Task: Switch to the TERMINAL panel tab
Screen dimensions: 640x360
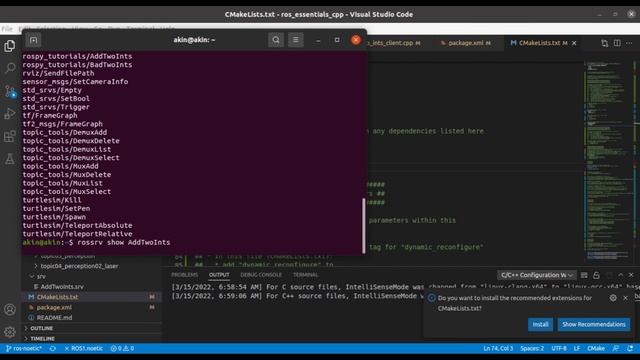Action: pos(305,275)
